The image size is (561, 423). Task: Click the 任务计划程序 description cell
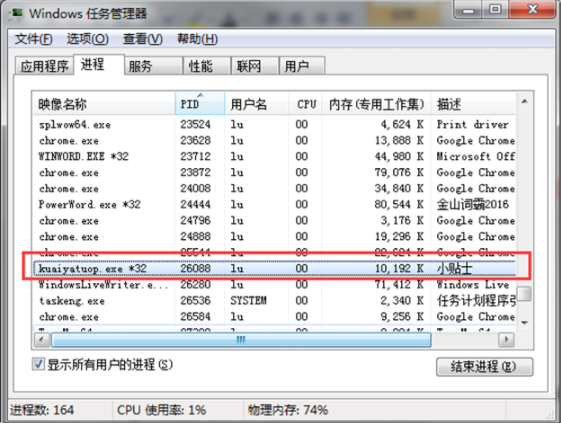point(476,301)
